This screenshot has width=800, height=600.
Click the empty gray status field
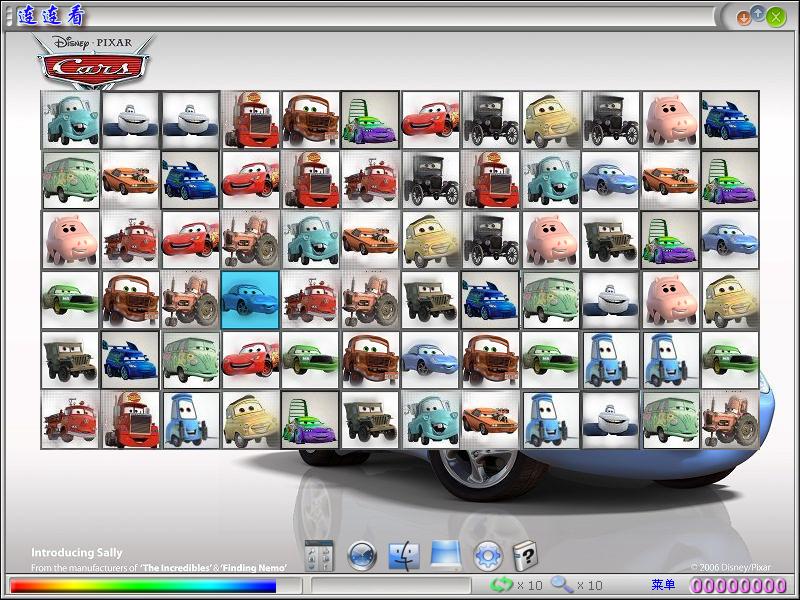click(390, 585)
